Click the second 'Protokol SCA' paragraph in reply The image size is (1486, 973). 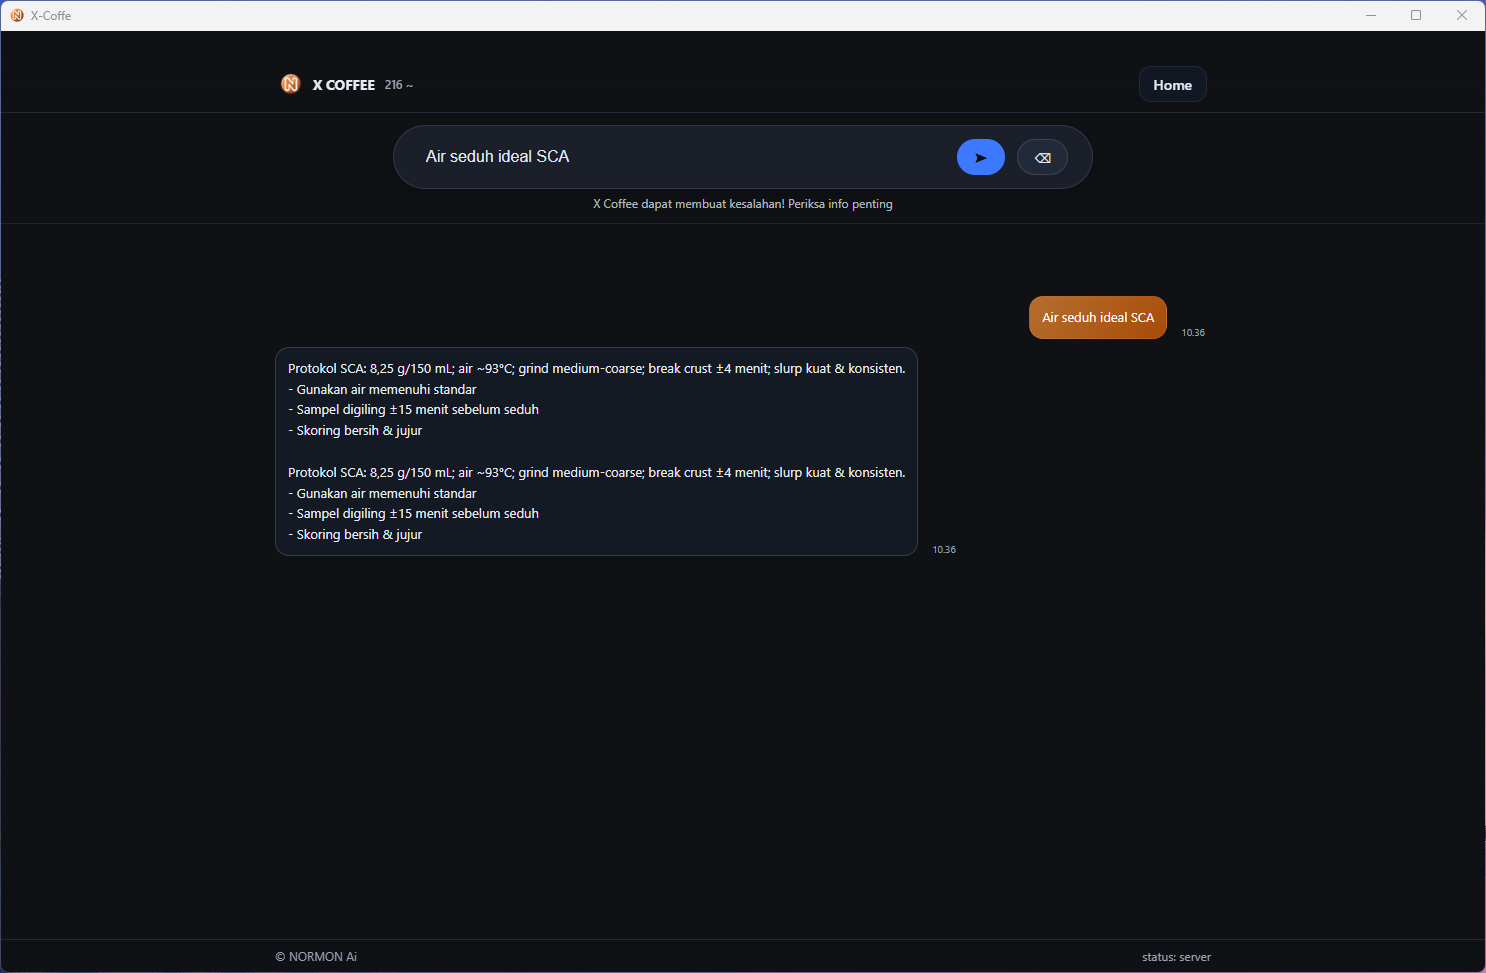click(596, 473)
